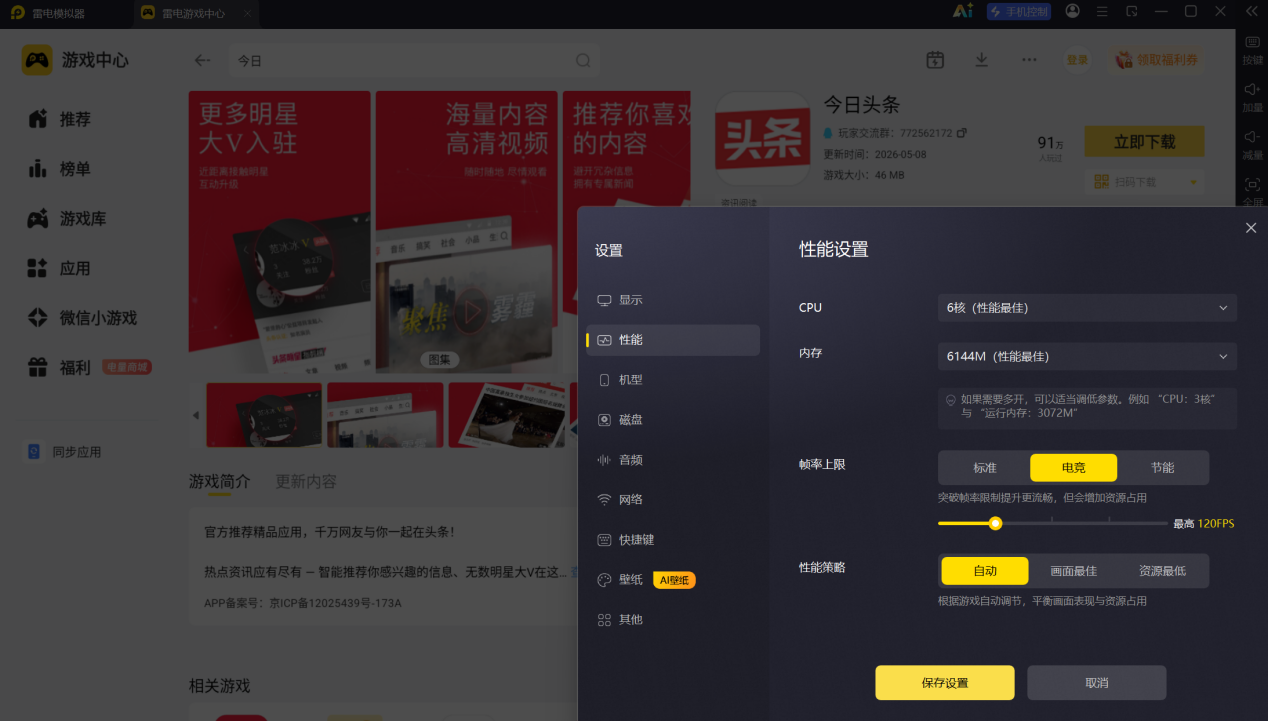This screenshot has height=721, width=1268.
Task: Click the 登录 login button
Action: [x=1077, y=60]
